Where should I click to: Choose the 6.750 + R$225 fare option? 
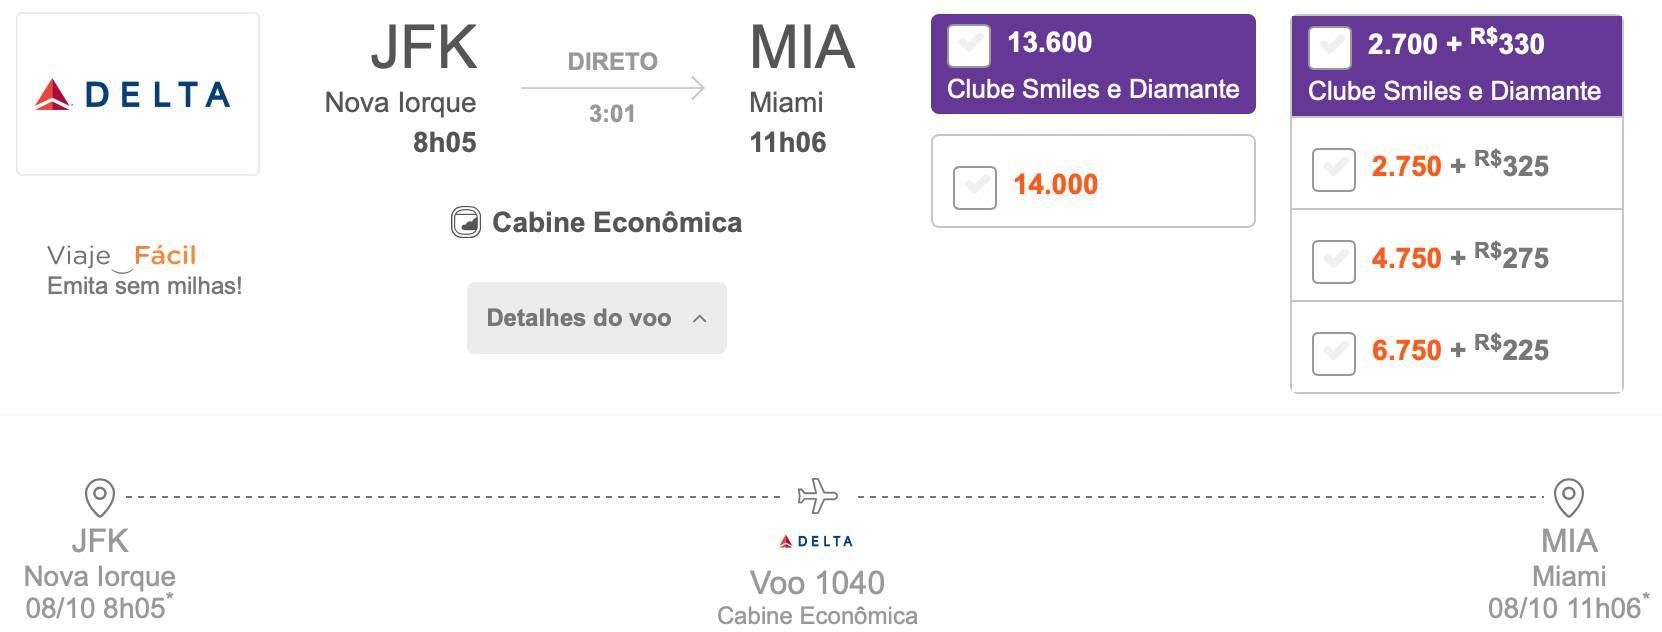tap(1334, 353)
